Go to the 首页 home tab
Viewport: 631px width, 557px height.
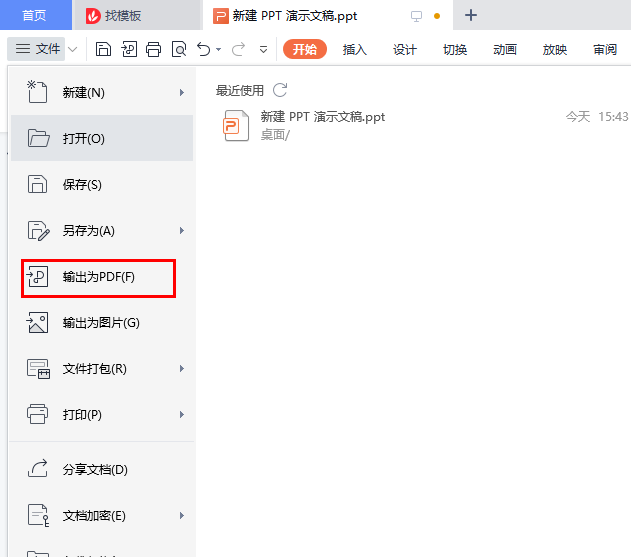point(34,15)
